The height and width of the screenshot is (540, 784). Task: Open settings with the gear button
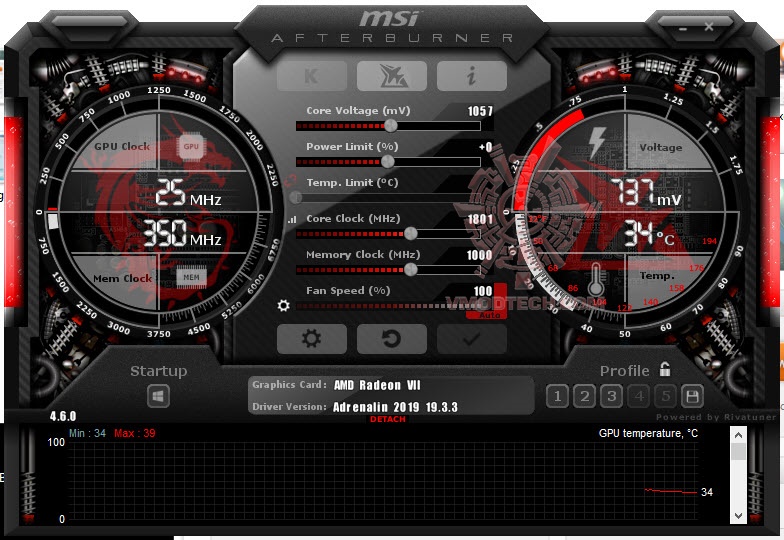(x=312, y=338)
